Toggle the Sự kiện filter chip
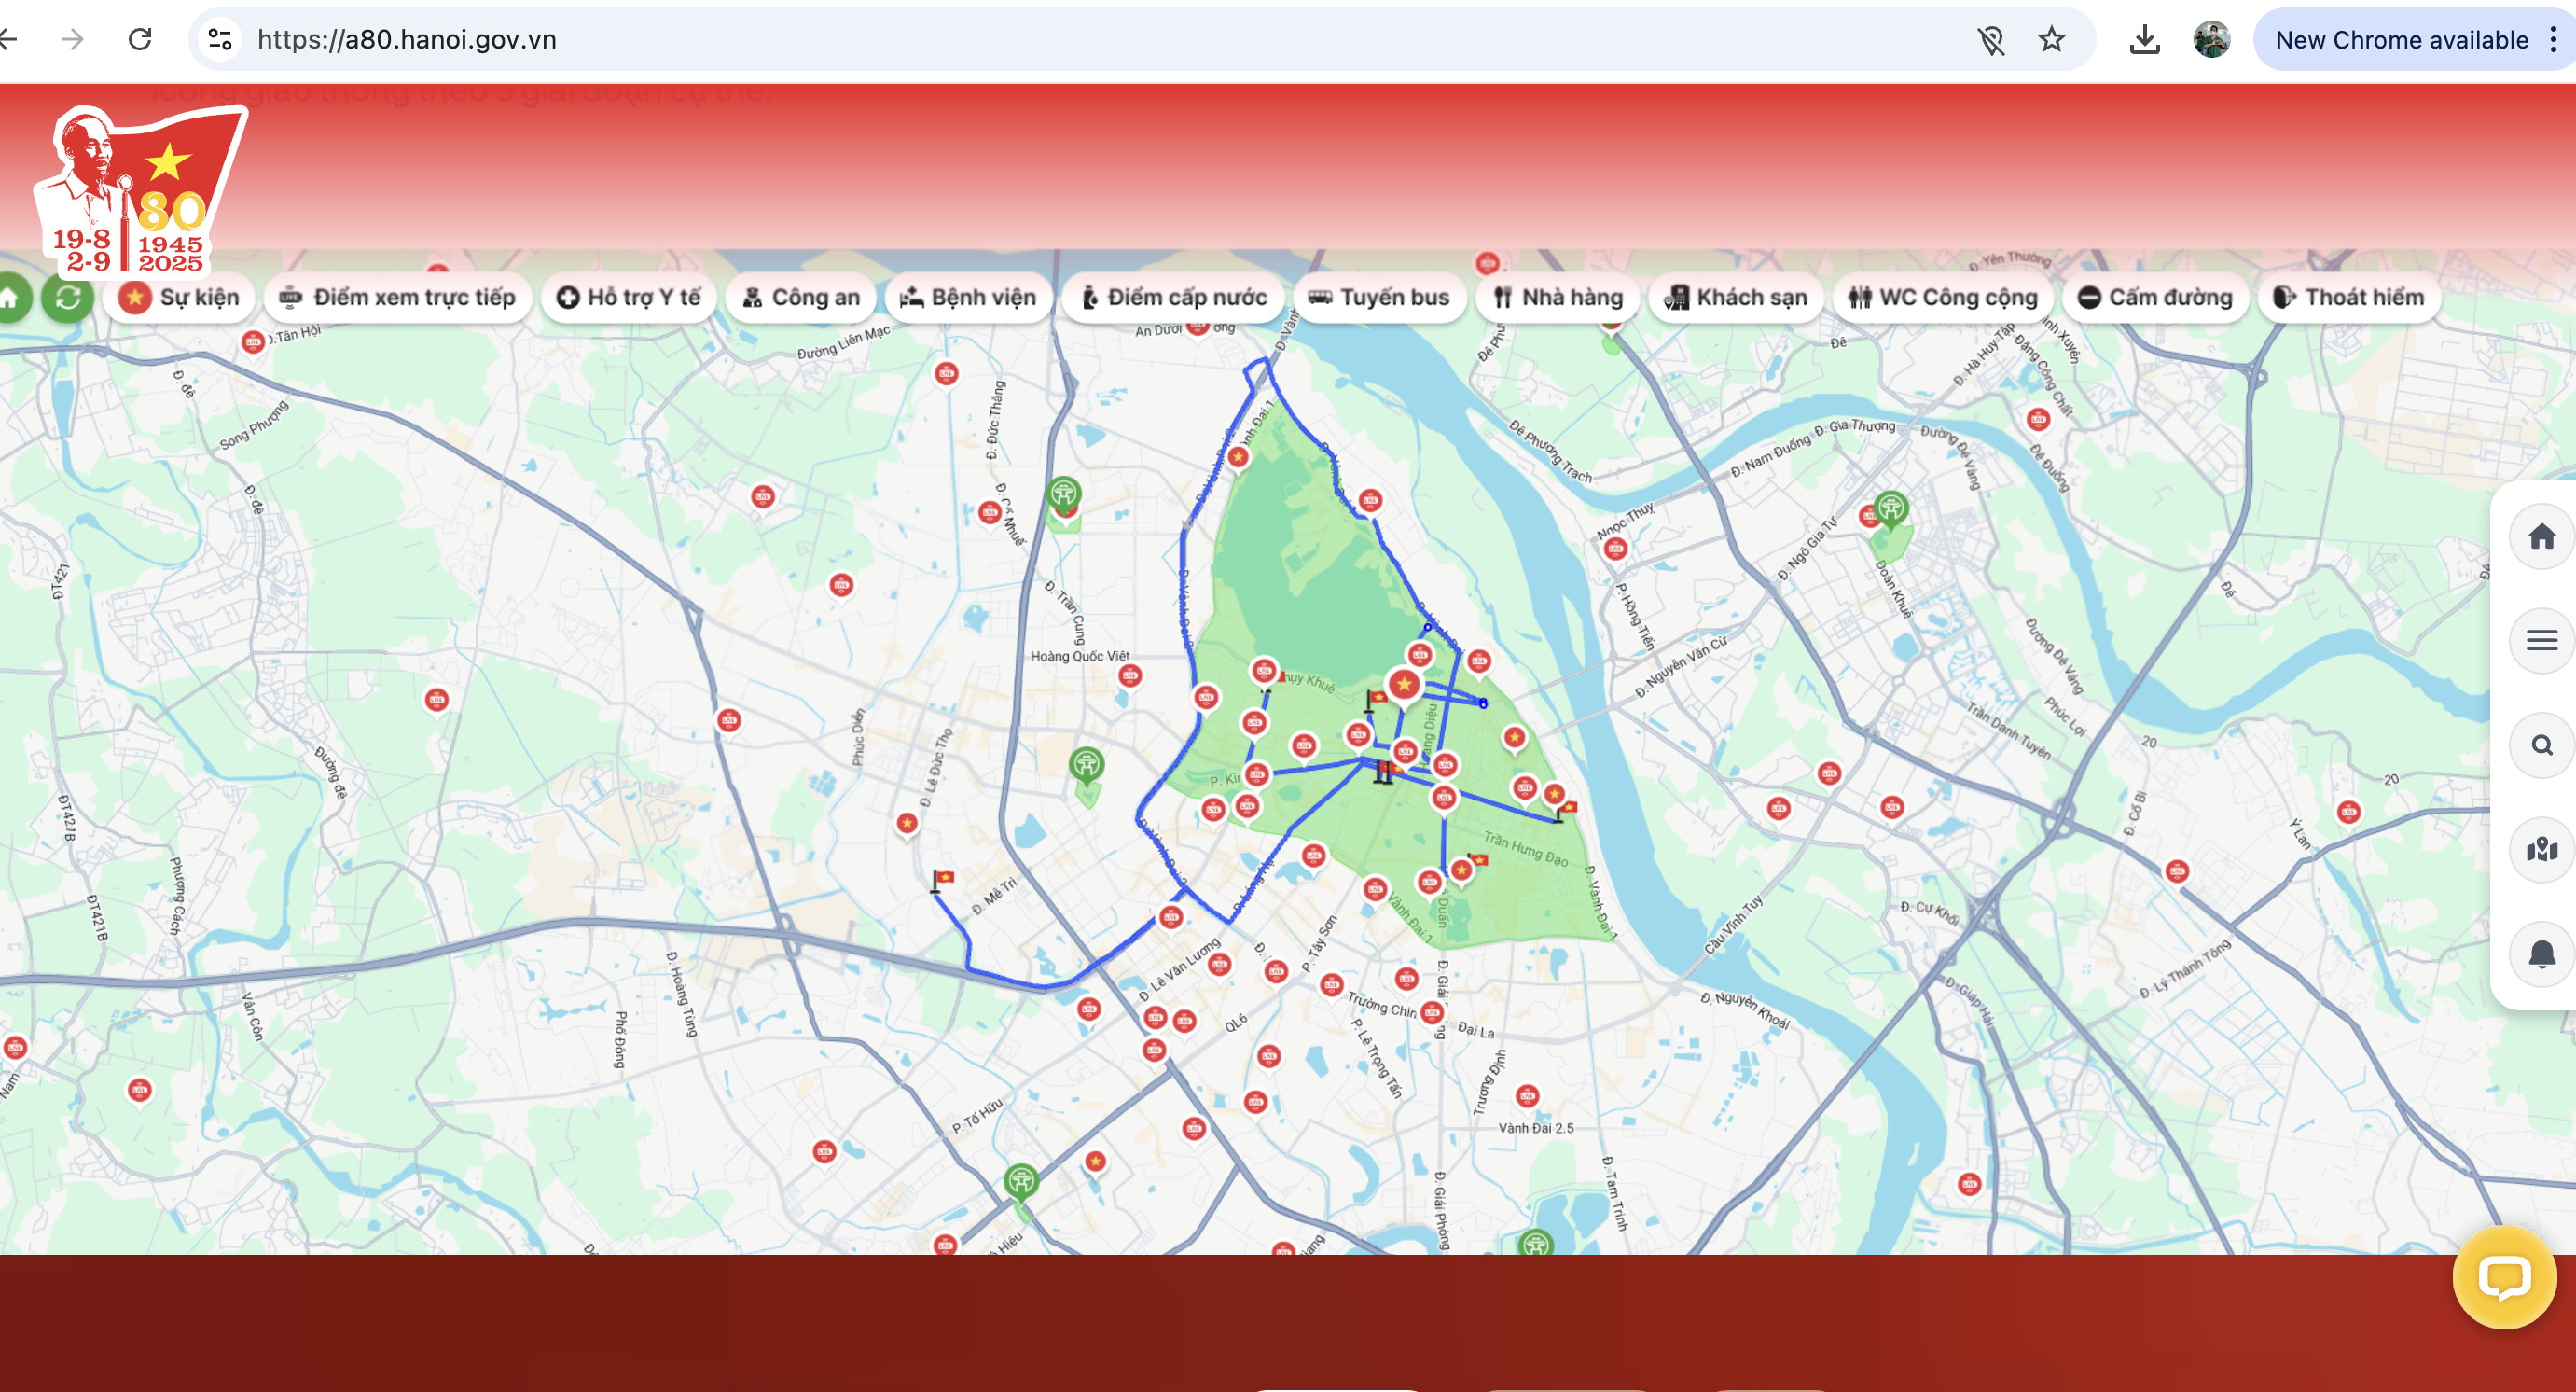 [x=180, y=298]
